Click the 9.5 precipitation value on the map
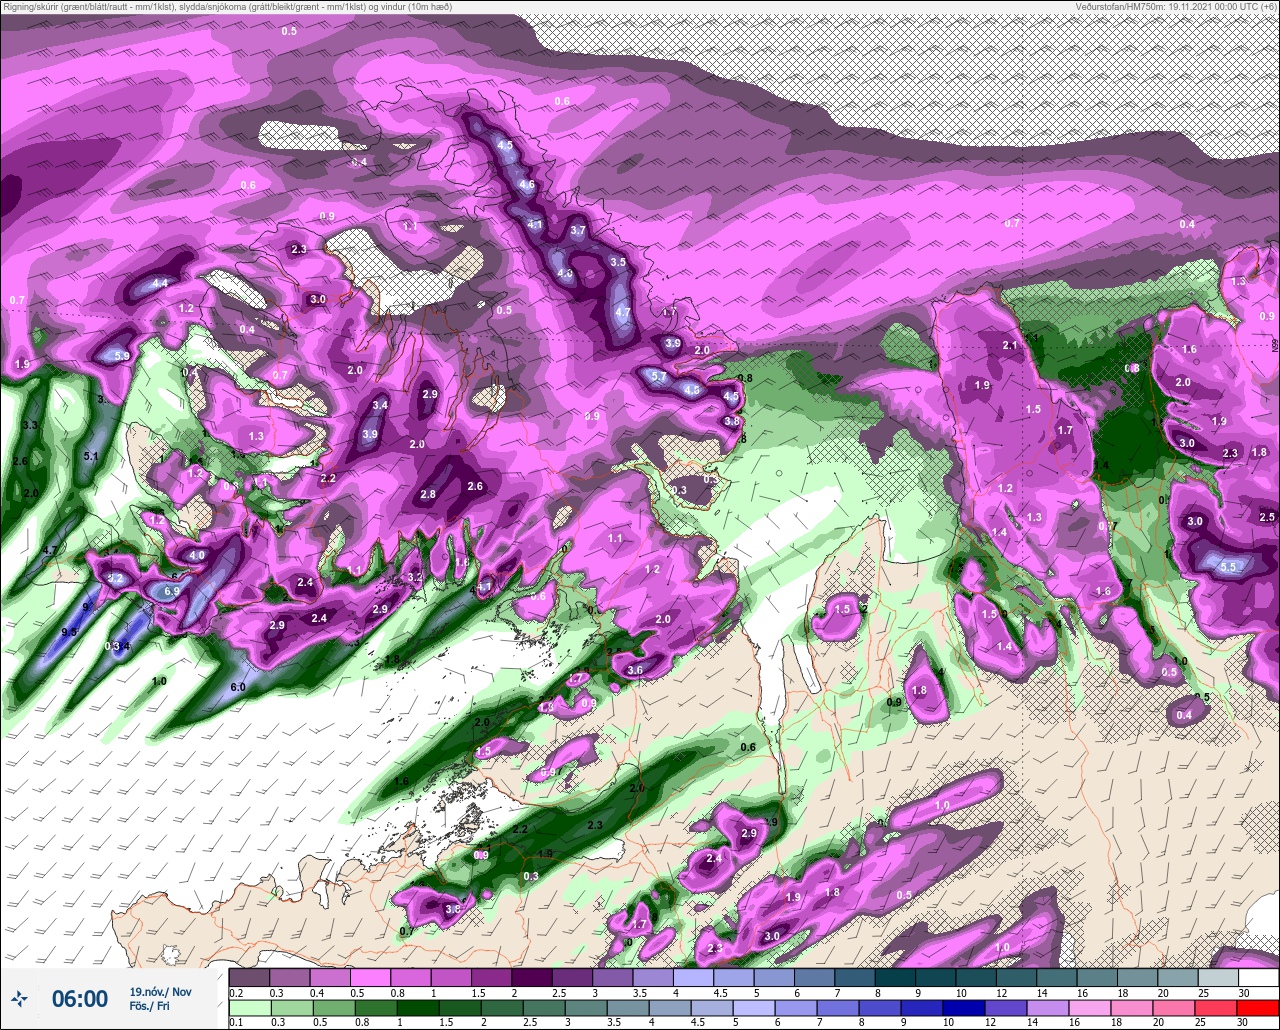The height and width of the screenshot is (1030, 1280). click(69, 632)
